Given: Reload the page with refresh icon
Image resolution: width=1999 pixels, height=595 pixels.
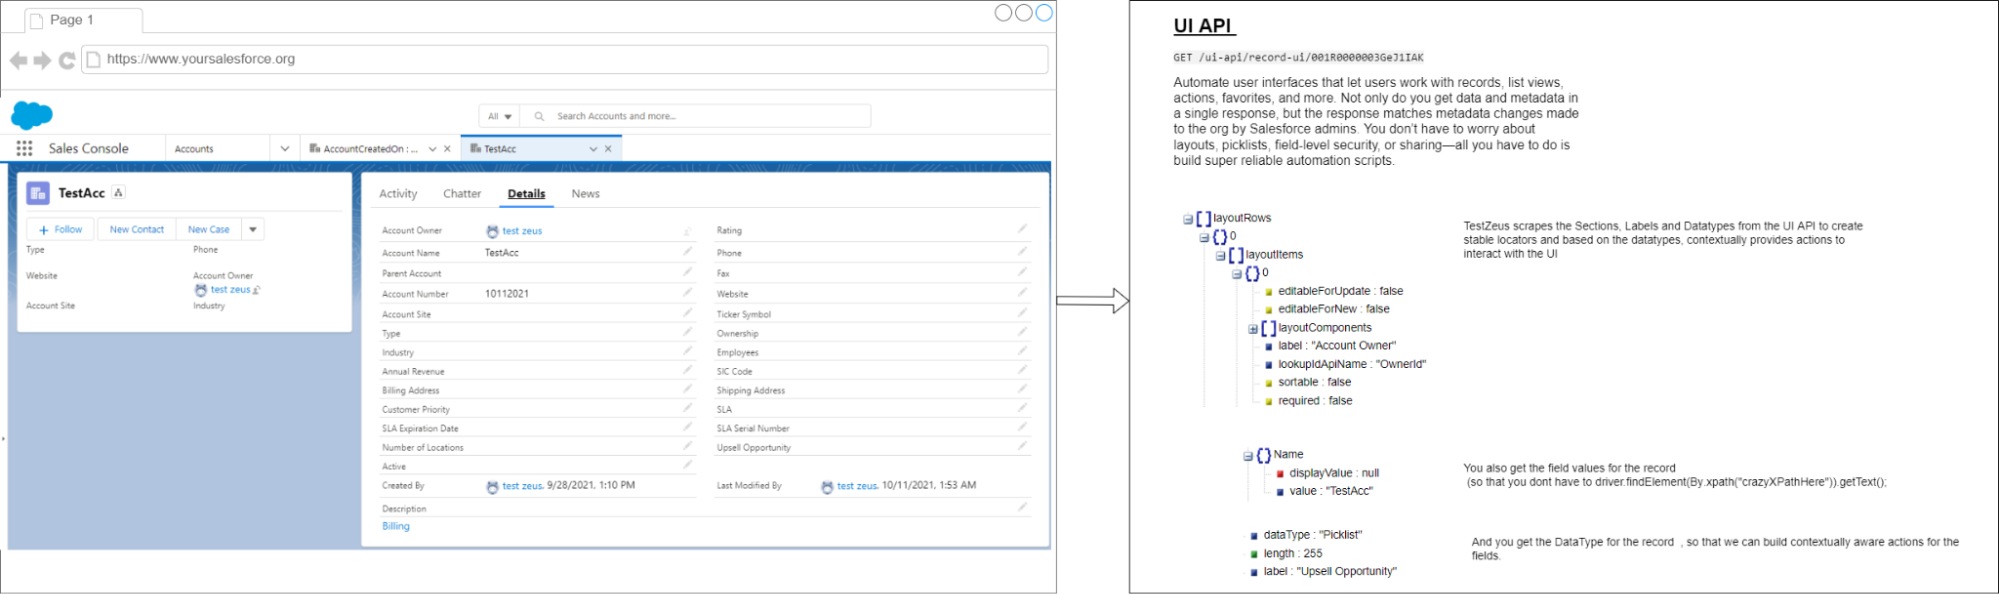Looking at the screenshot, I should coord(67,60).
